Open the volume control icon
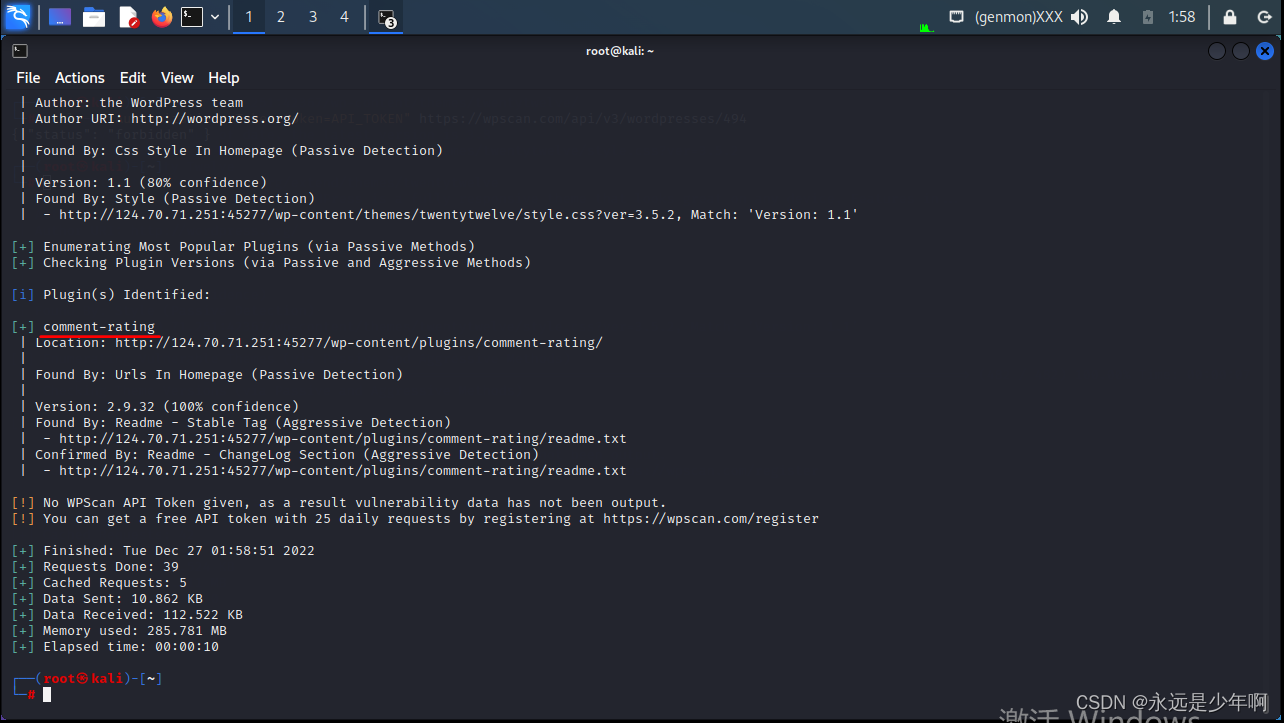 point(1079,17)
